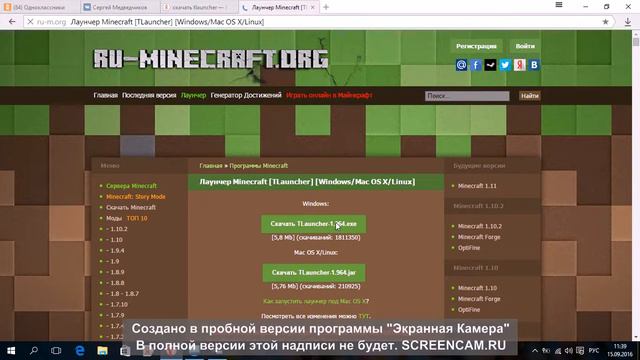The image size is (640, 360).
Task: Select version 1.10.2 in the sidebar
Action: (x=117, y=229)
